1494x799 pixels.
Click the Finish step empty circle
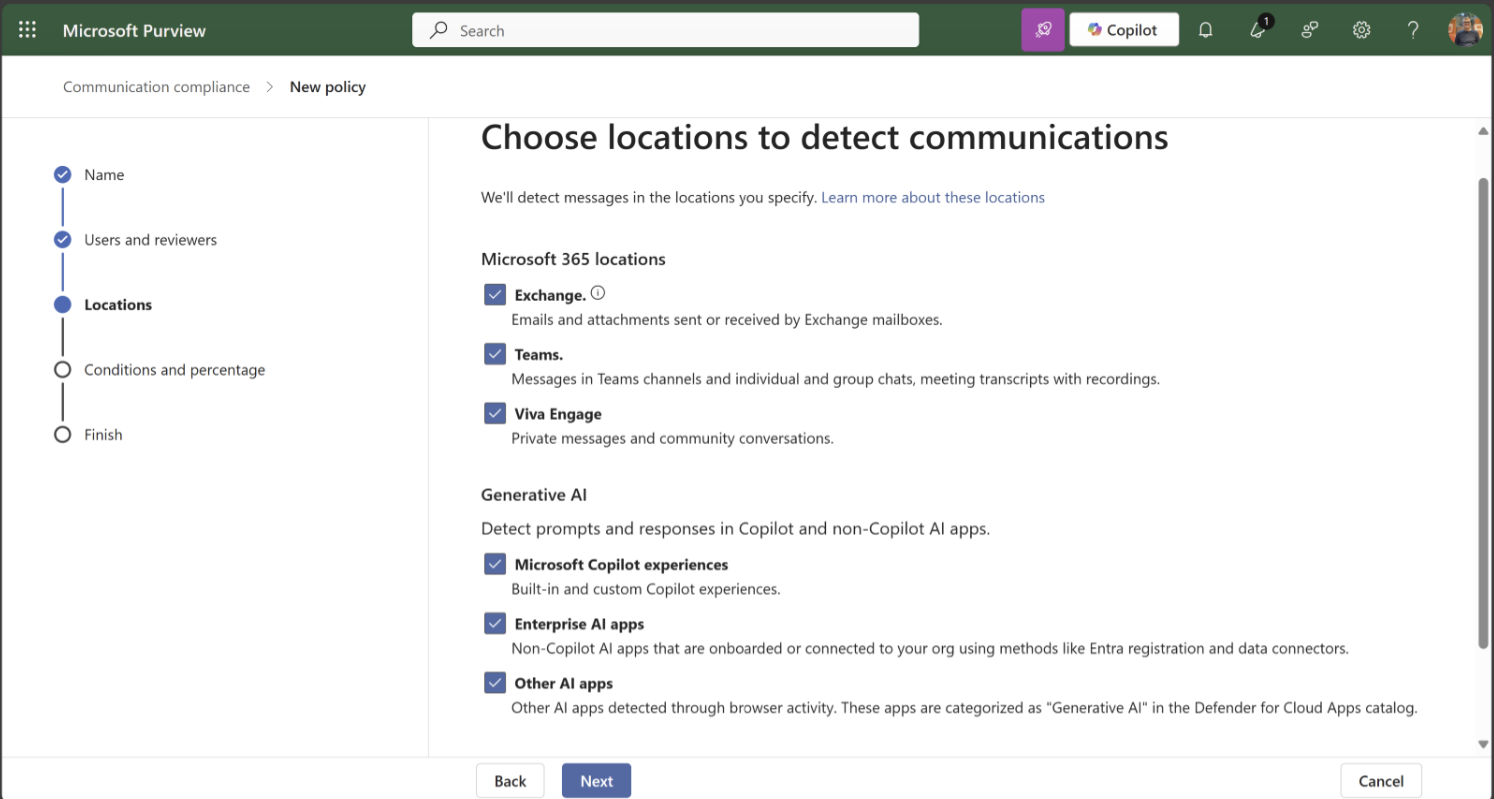pyautogui.click(x=62, y=434)
